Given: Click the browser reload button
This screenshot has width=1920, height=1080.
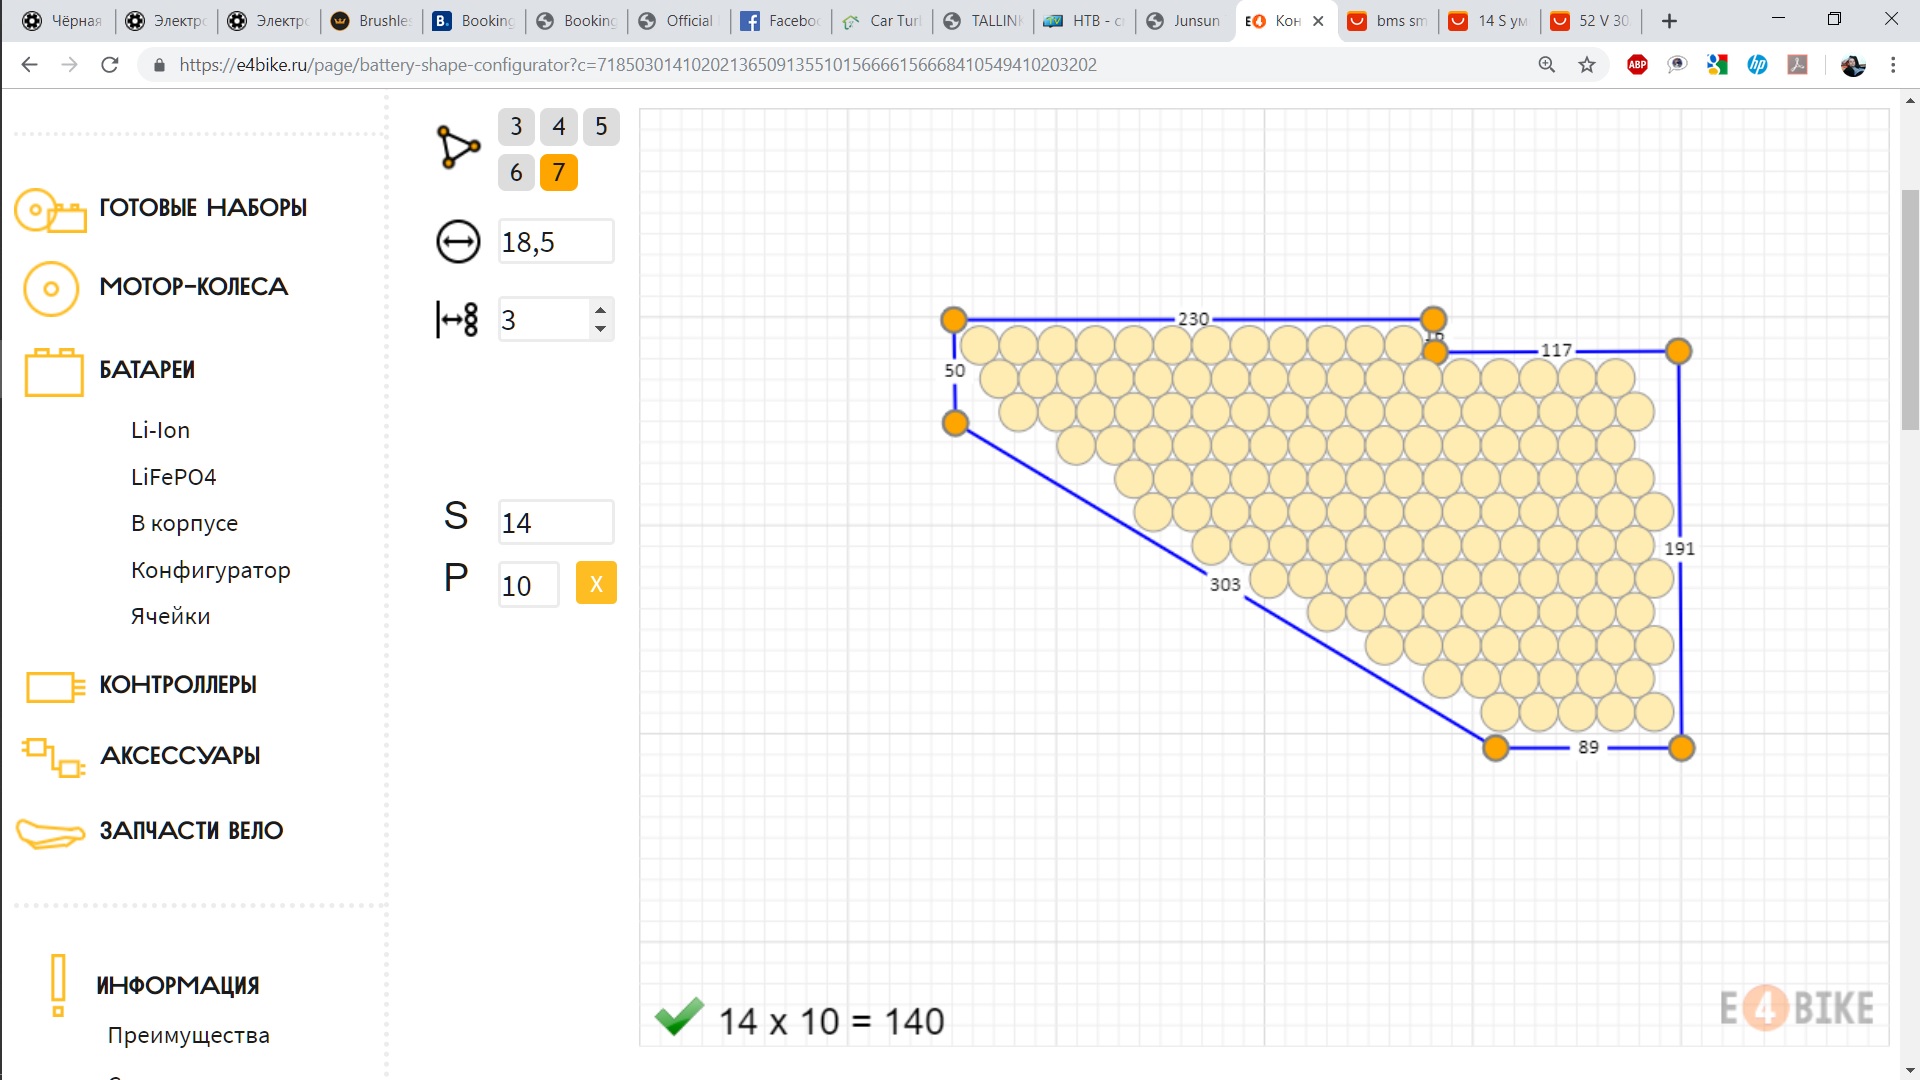Looking at the screenshot, I should point(110,65).
